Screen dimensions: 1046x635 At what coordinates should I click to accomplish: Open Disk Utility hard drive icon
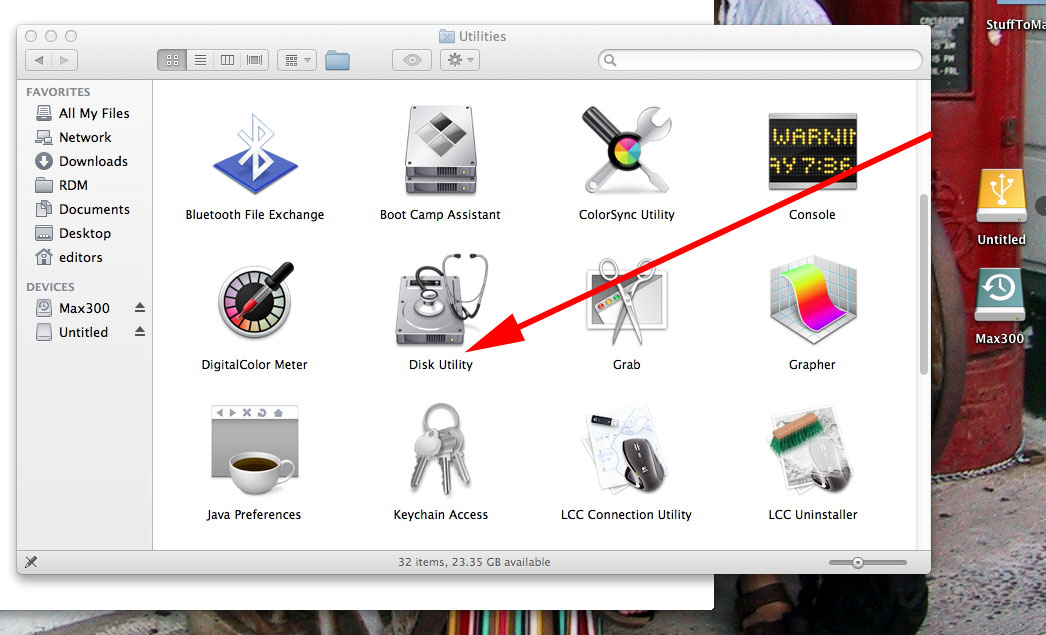pyautogui.click(x=441, y=300)
